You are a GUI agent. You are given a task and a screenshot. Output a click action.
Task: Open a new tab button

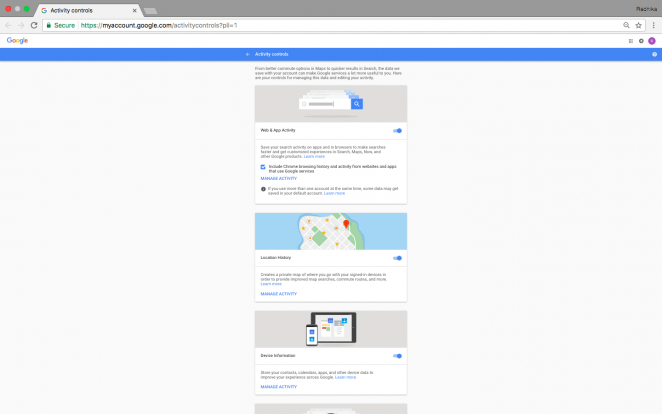[x=150, y=11]
